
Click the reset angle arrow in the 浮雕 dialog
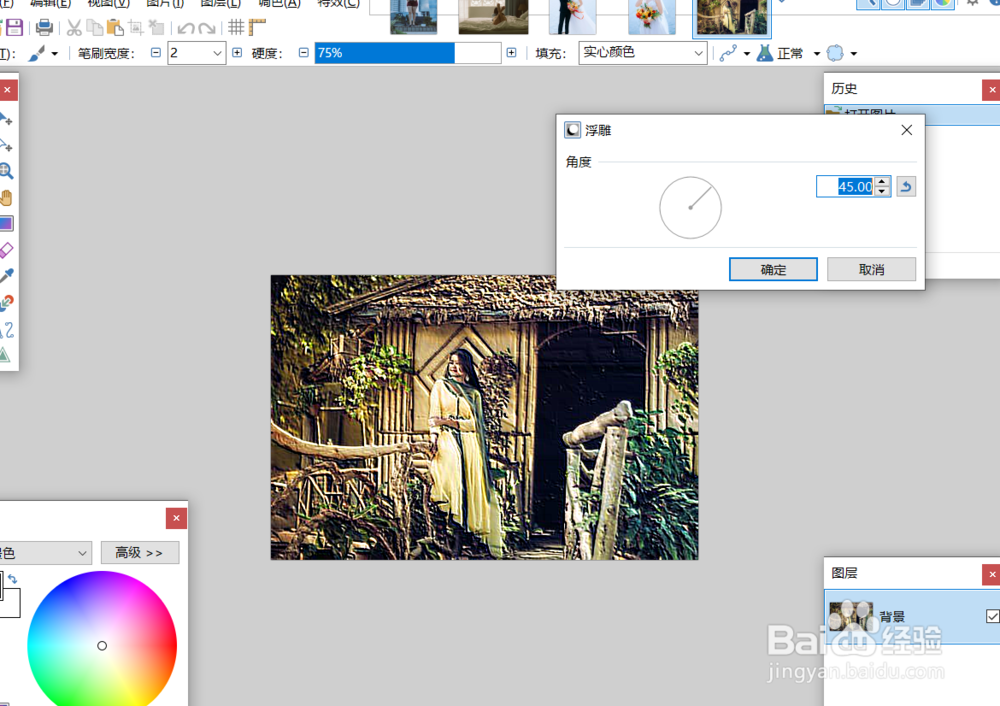pyautogui.click(x=906, y=186)
